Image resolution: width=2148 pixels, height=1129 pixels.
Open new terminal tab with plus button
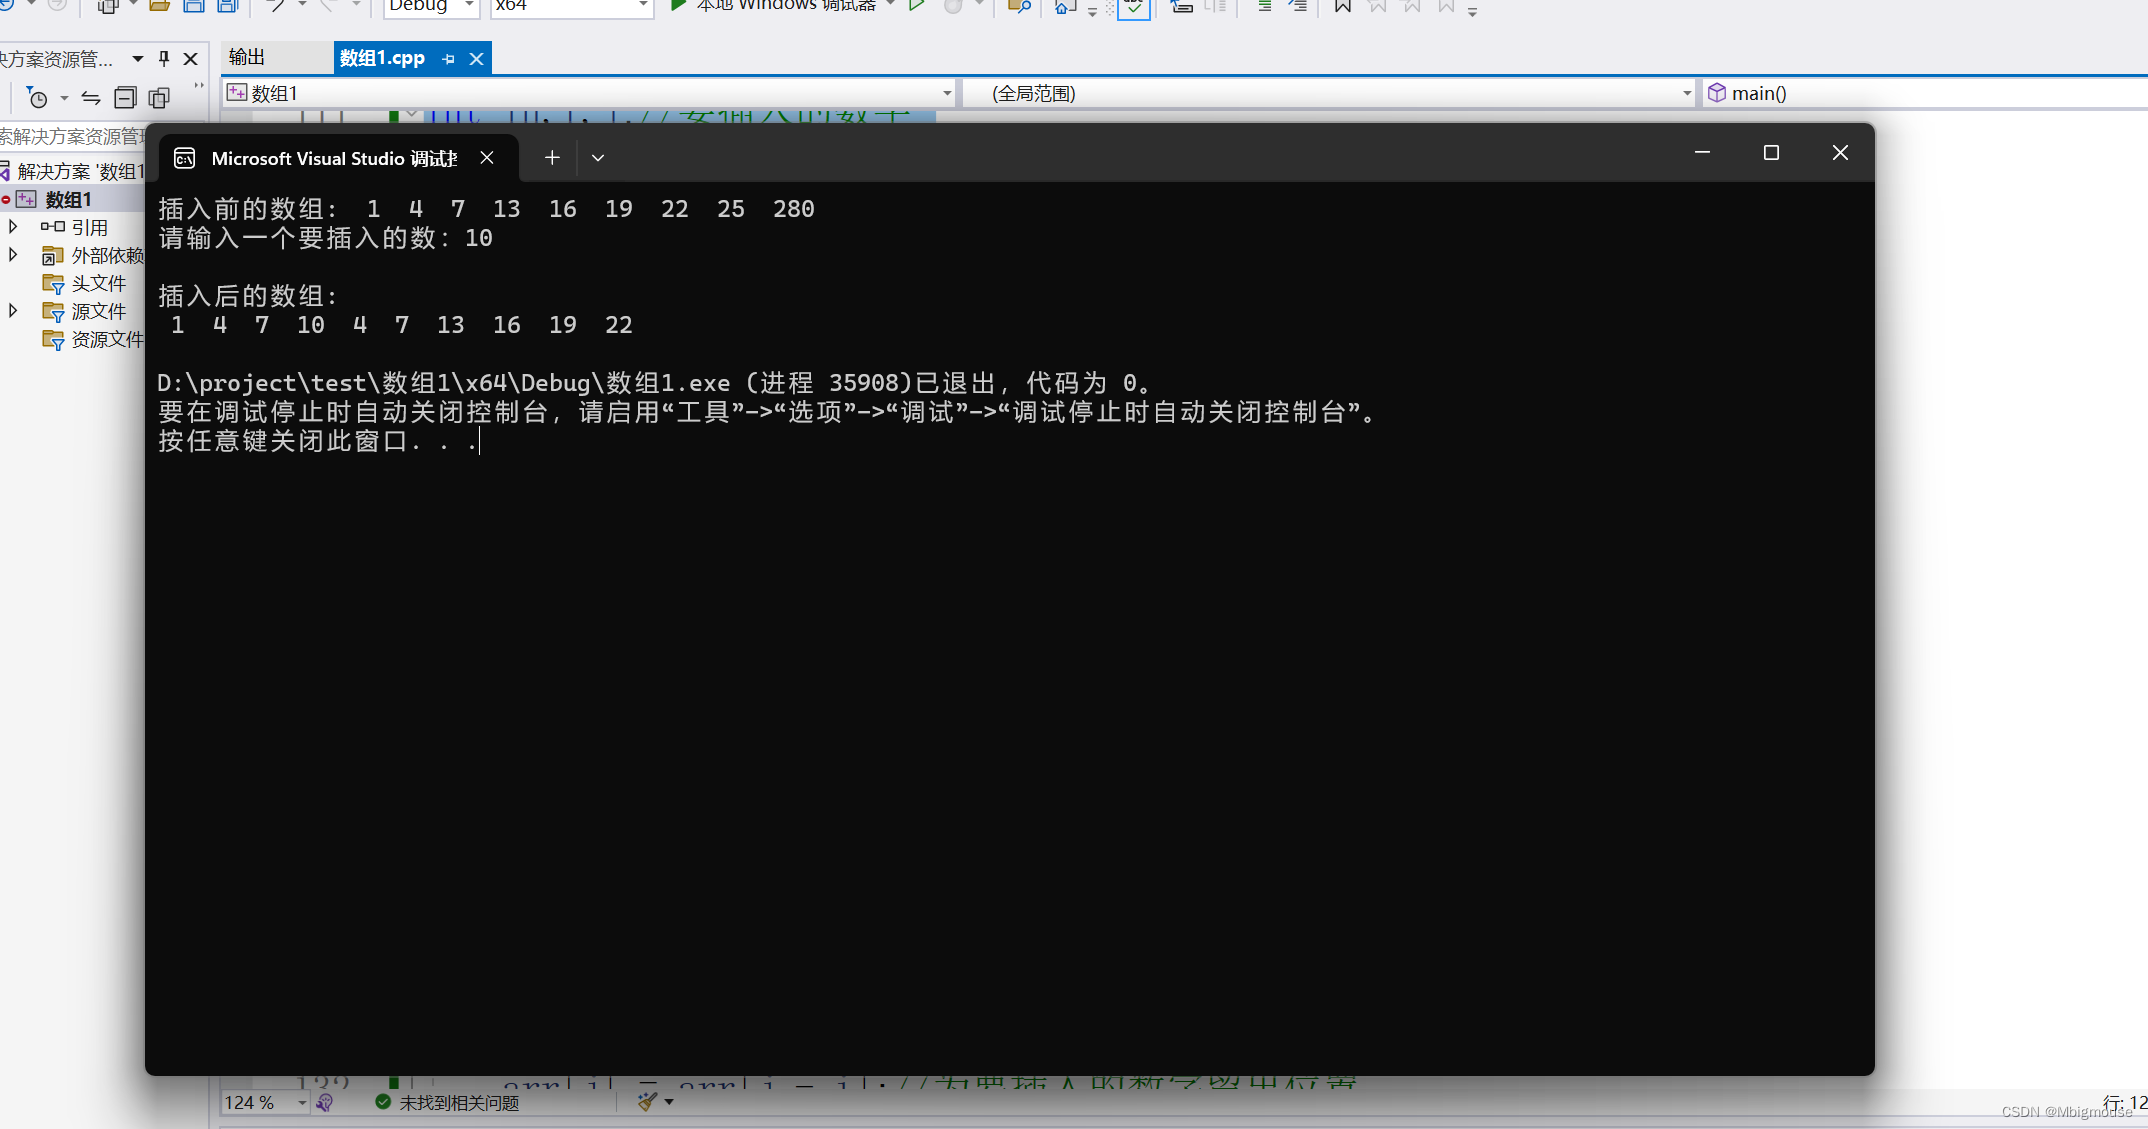point(552,158)
